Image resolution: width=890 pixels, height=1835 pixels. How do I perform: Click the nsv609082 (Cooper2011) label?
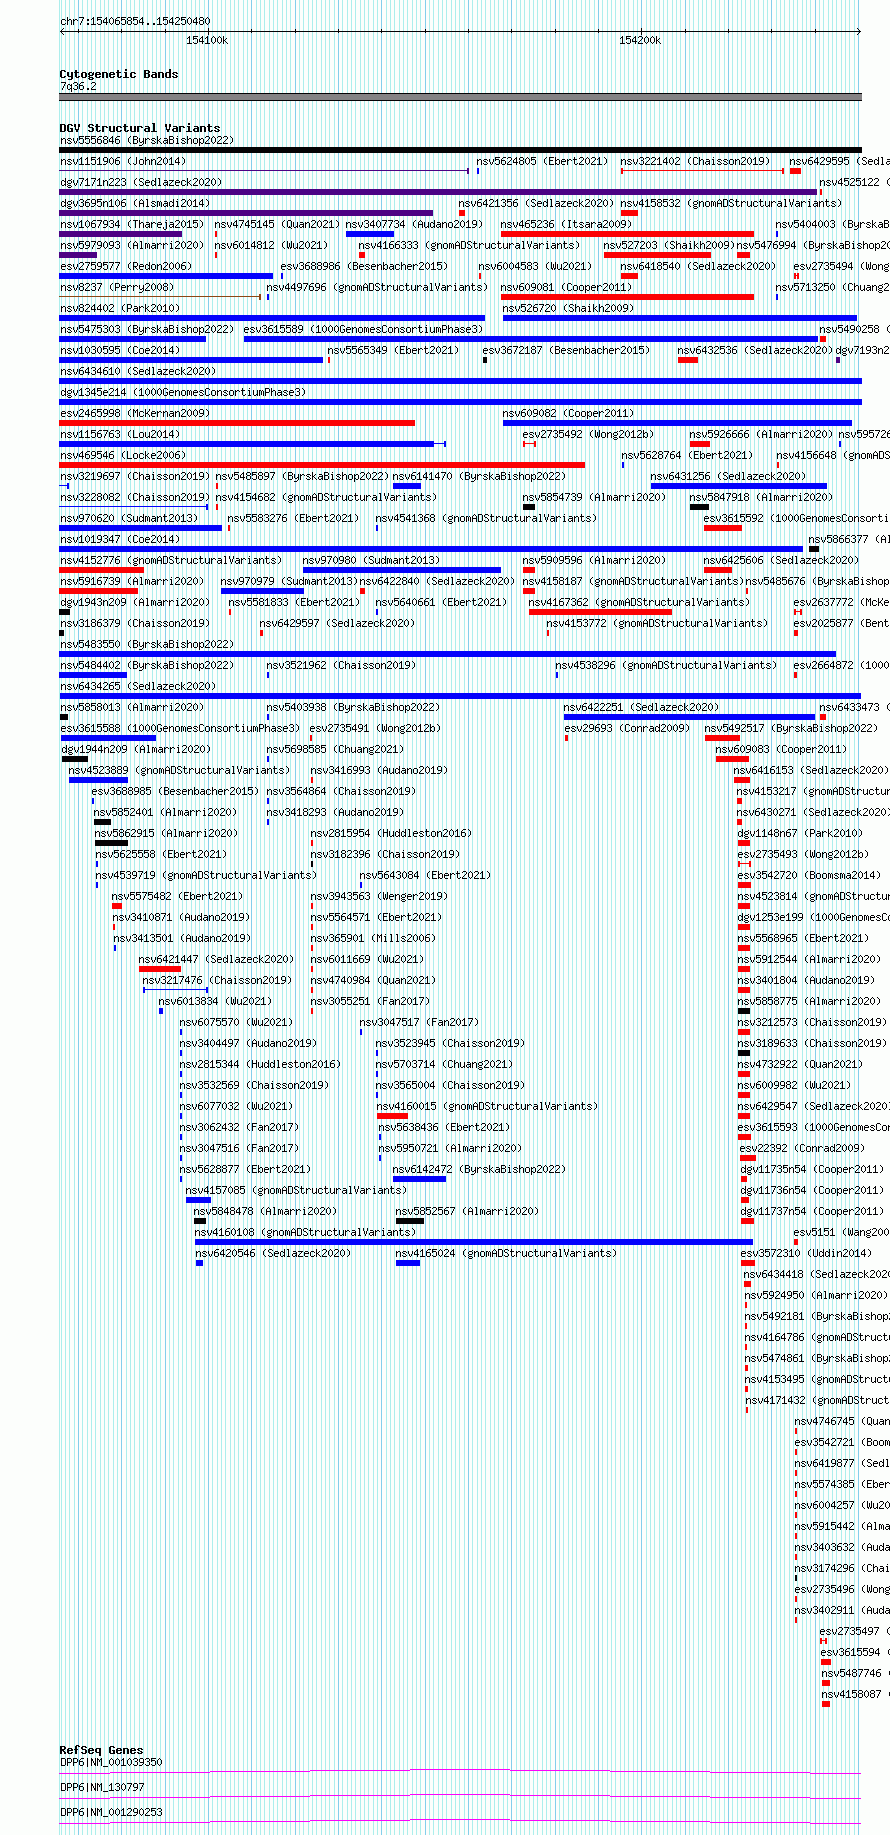568,413
